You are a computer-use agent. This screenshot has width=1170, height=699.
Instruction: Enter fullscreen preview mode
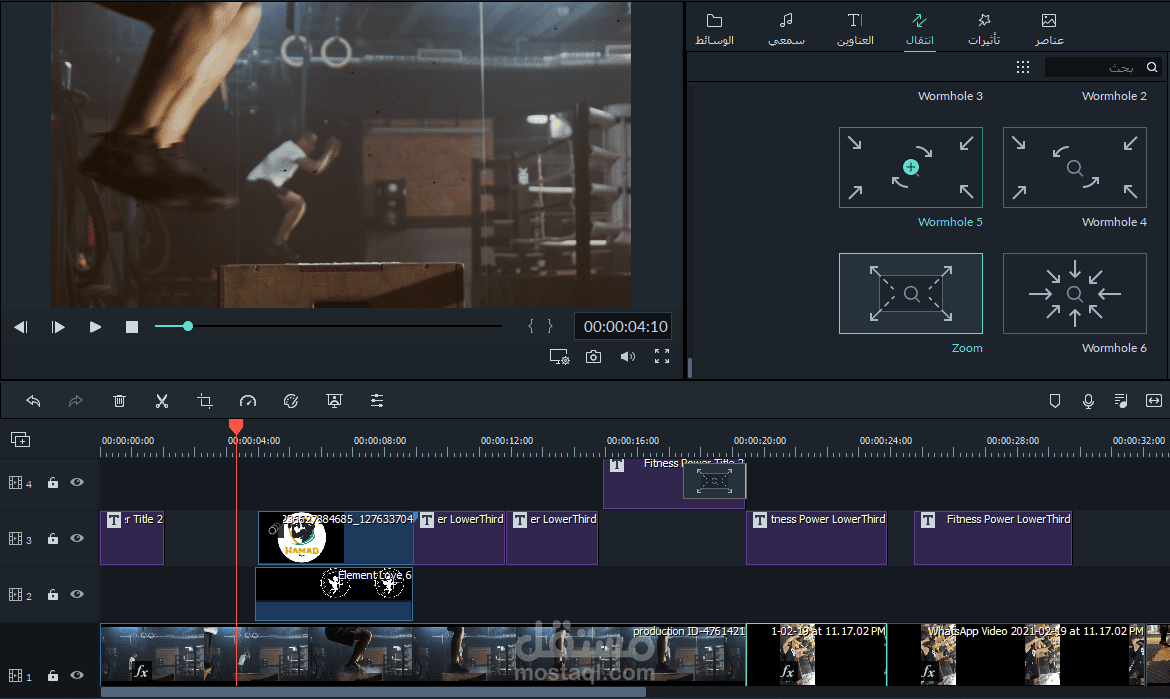tap(662, 356)
